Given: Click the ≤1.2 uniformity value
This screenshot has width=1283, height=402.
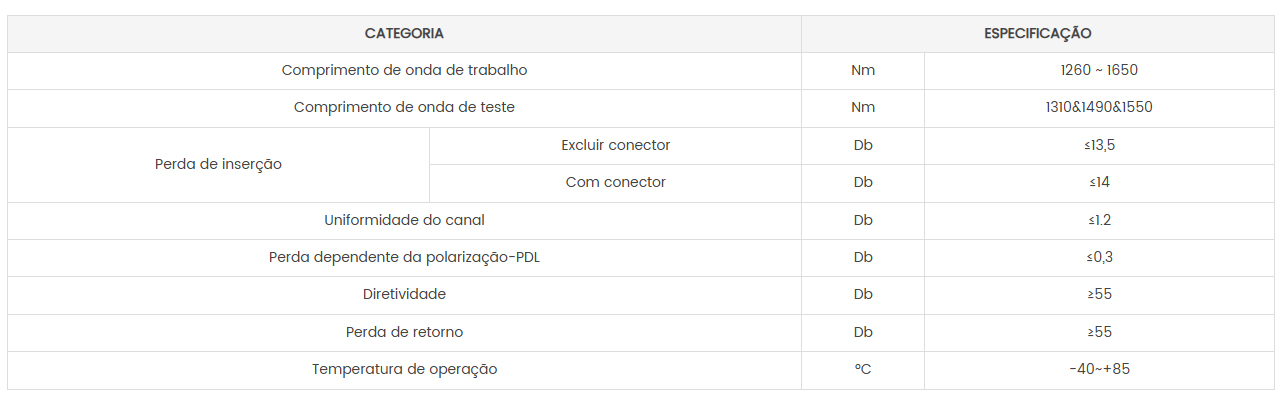Looking at the screenshot, I should point(1099,220).
